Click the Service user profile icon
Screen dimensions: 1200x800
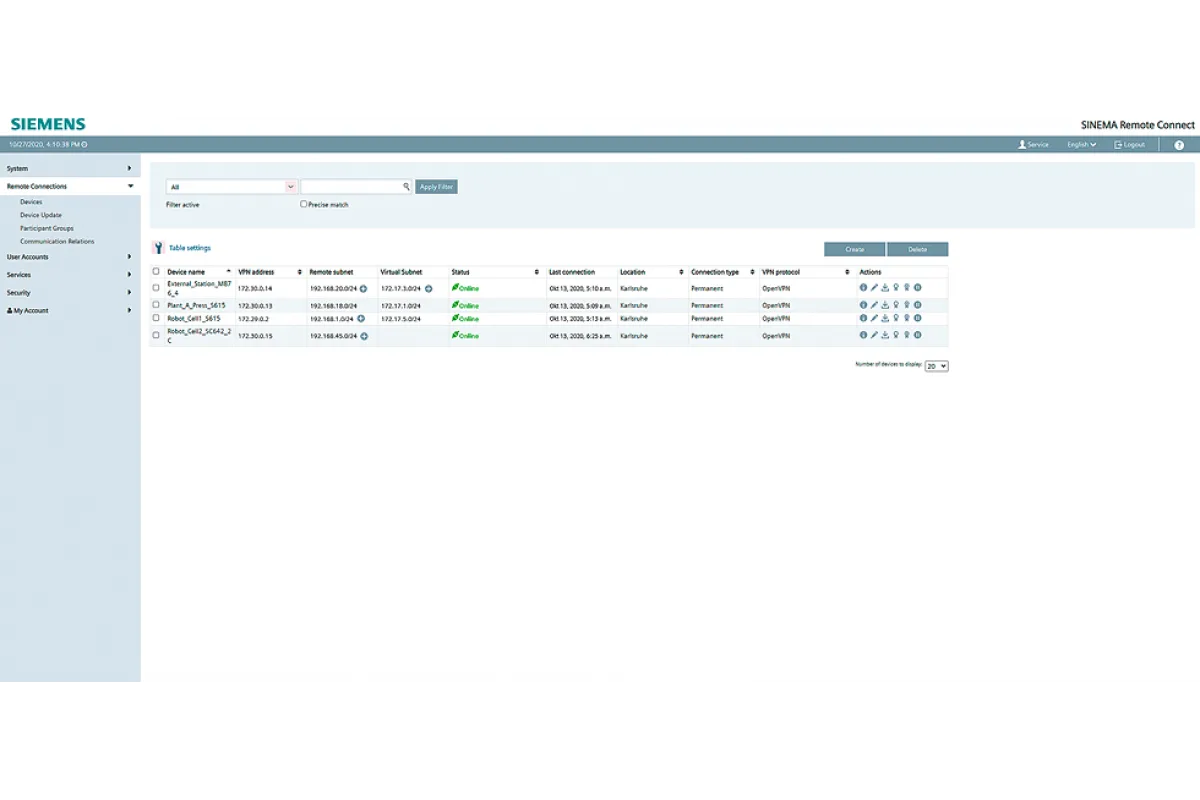coord(1022,145)
